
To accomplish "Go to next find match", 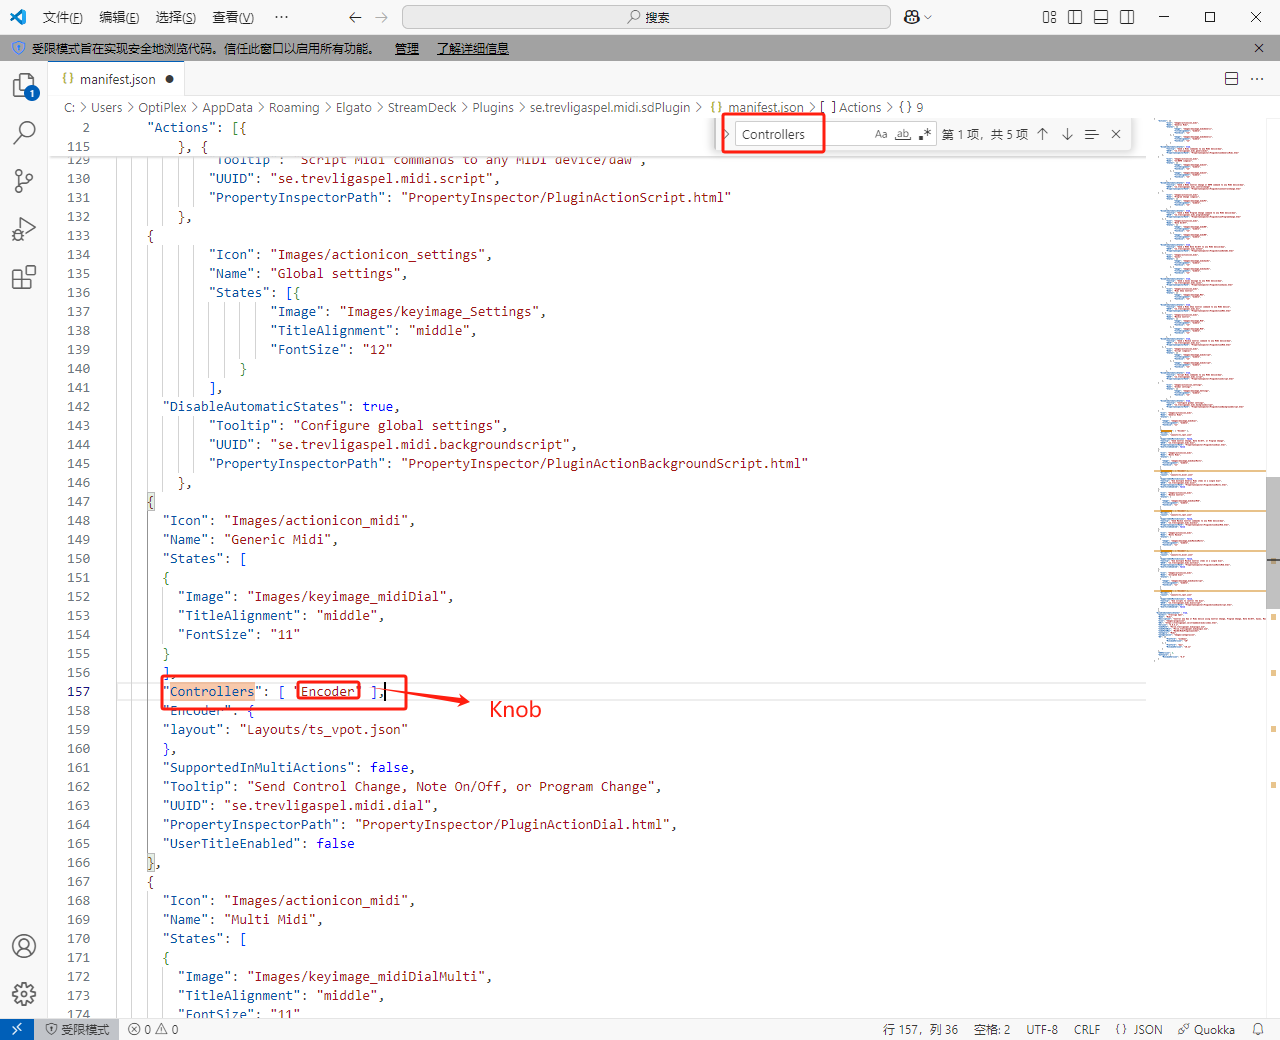I will coord(1067,134).
